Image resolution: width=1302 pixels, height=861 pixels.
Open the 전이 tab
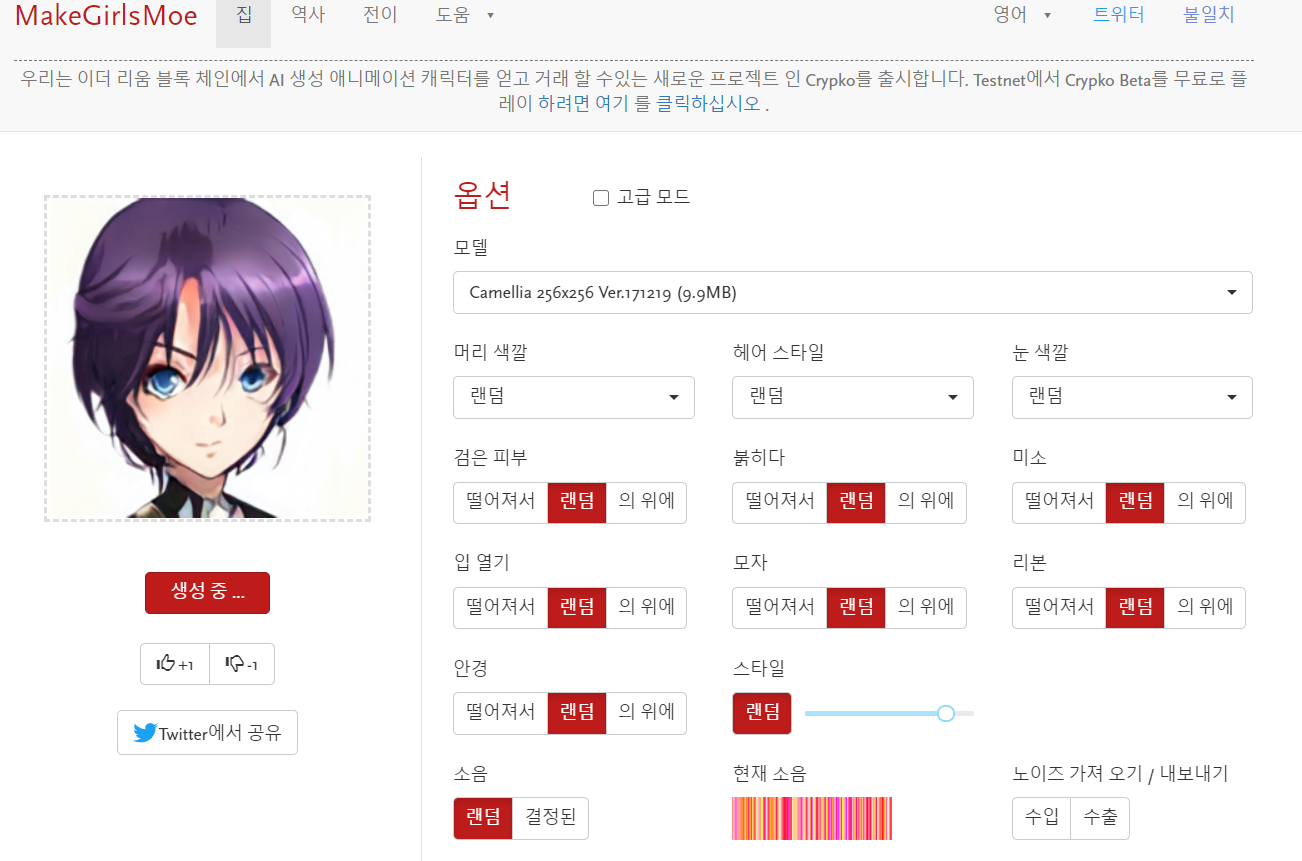(x=380, y=15)
